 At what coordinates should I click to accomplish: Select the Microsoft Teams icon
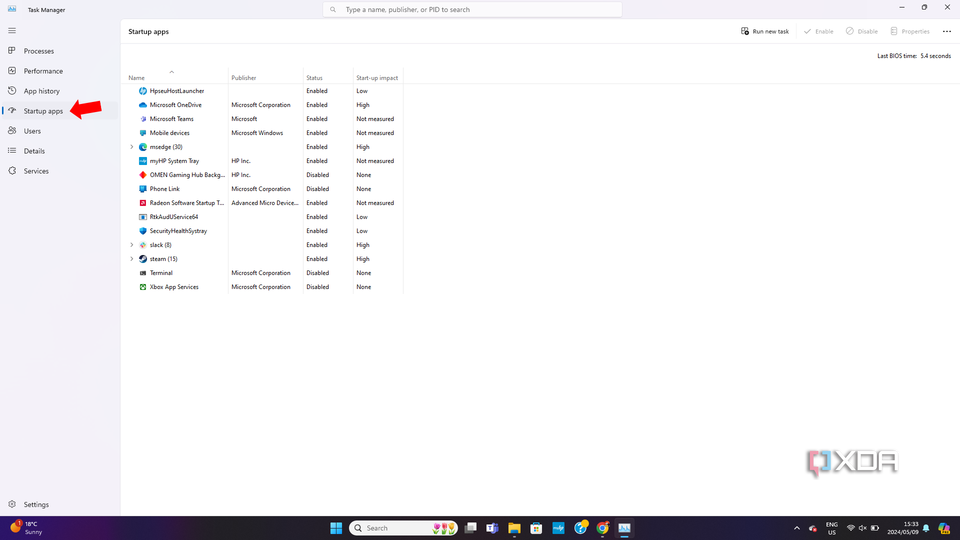[x=143, y=119]
